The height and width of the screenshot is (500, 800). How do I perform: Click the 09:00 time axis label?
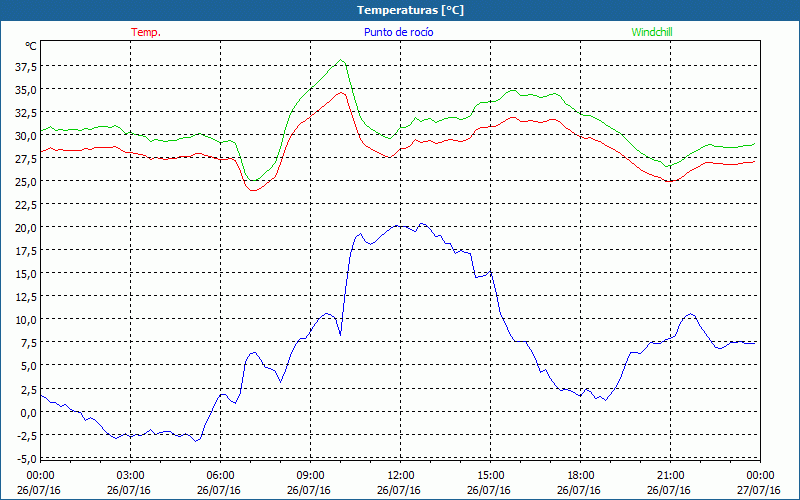(x=310, y=476)
